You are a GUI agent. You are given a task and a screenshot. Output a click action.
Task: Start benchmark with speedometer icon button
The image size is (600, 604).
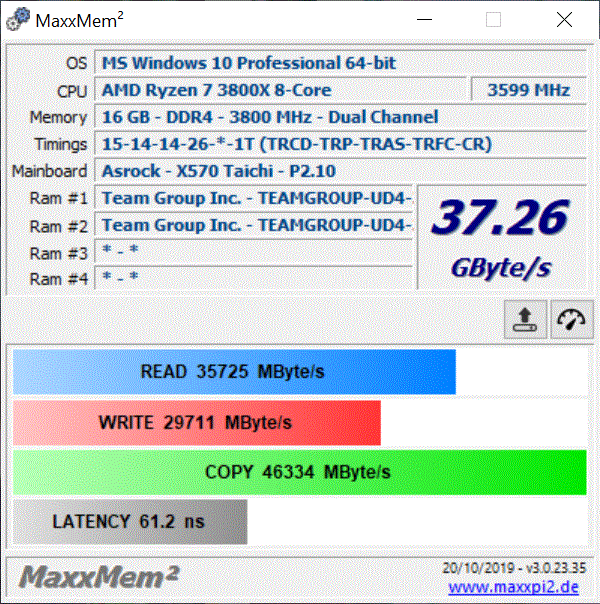pos(572,320)
